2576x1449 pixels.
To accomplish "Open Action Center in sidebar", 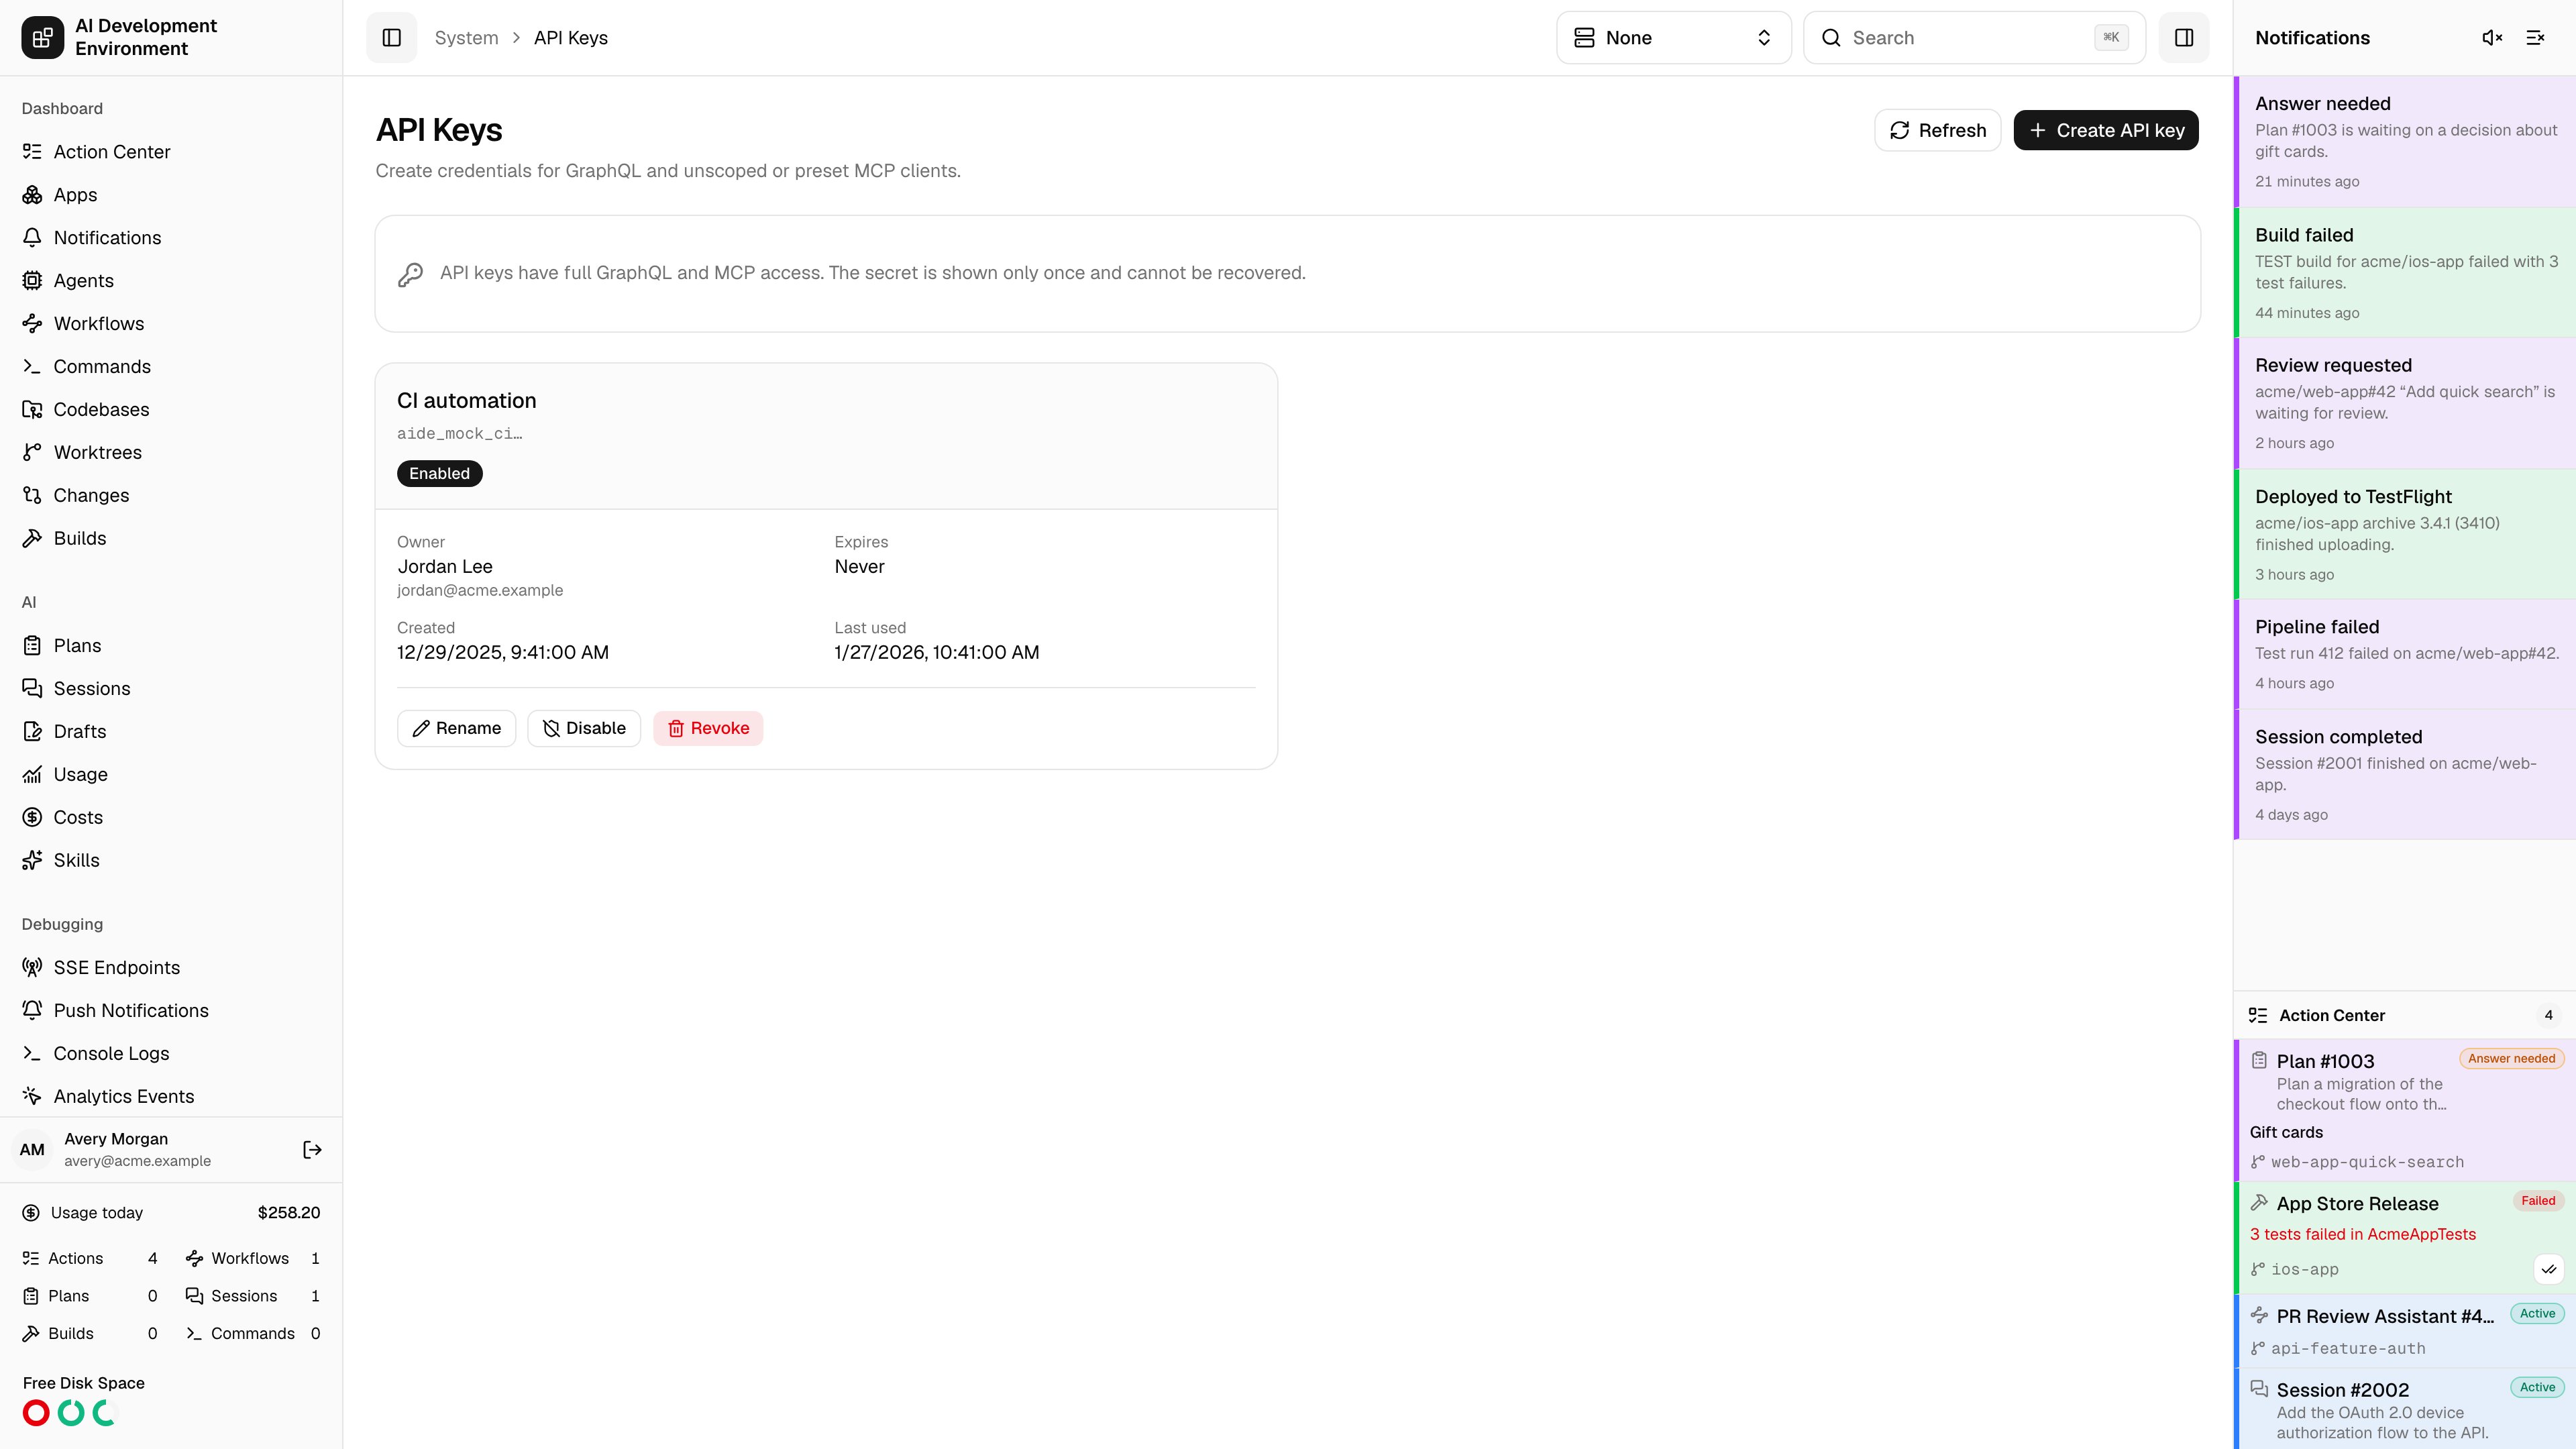I will pos(171,151).
